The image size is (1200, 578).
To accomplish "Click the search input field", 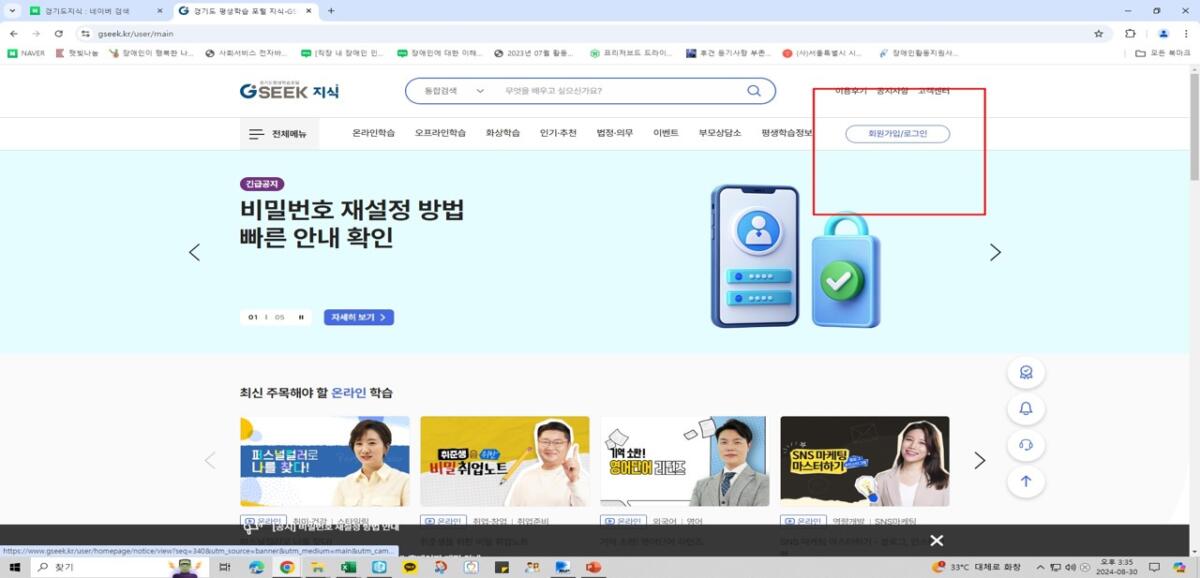I will (620, 91).
